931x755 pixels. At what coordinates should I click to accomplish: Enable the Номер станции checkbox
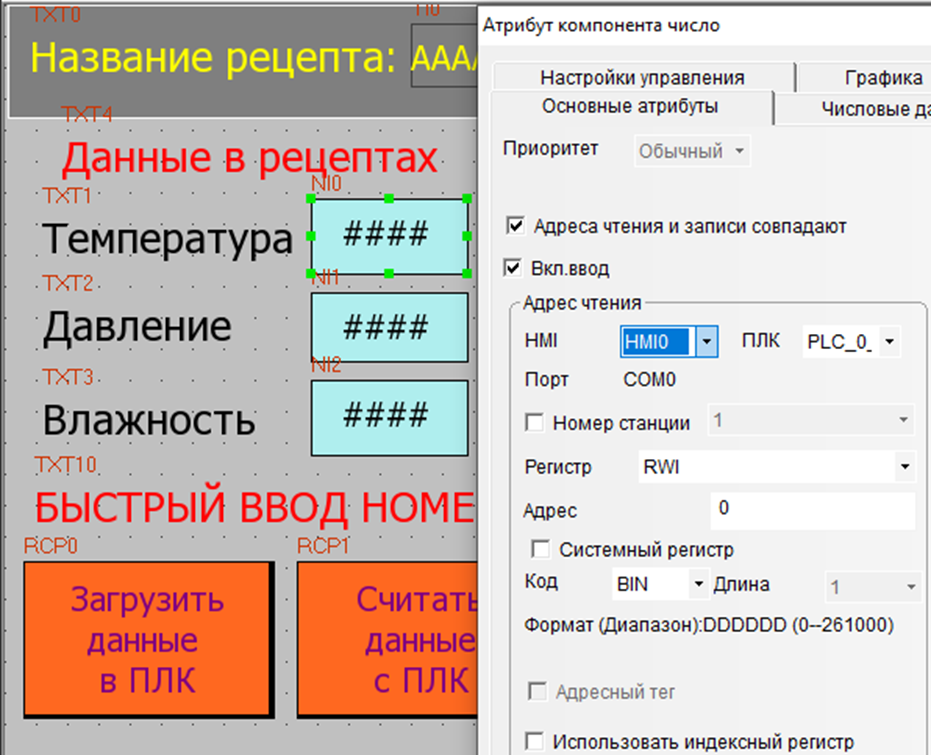point(538,423)
